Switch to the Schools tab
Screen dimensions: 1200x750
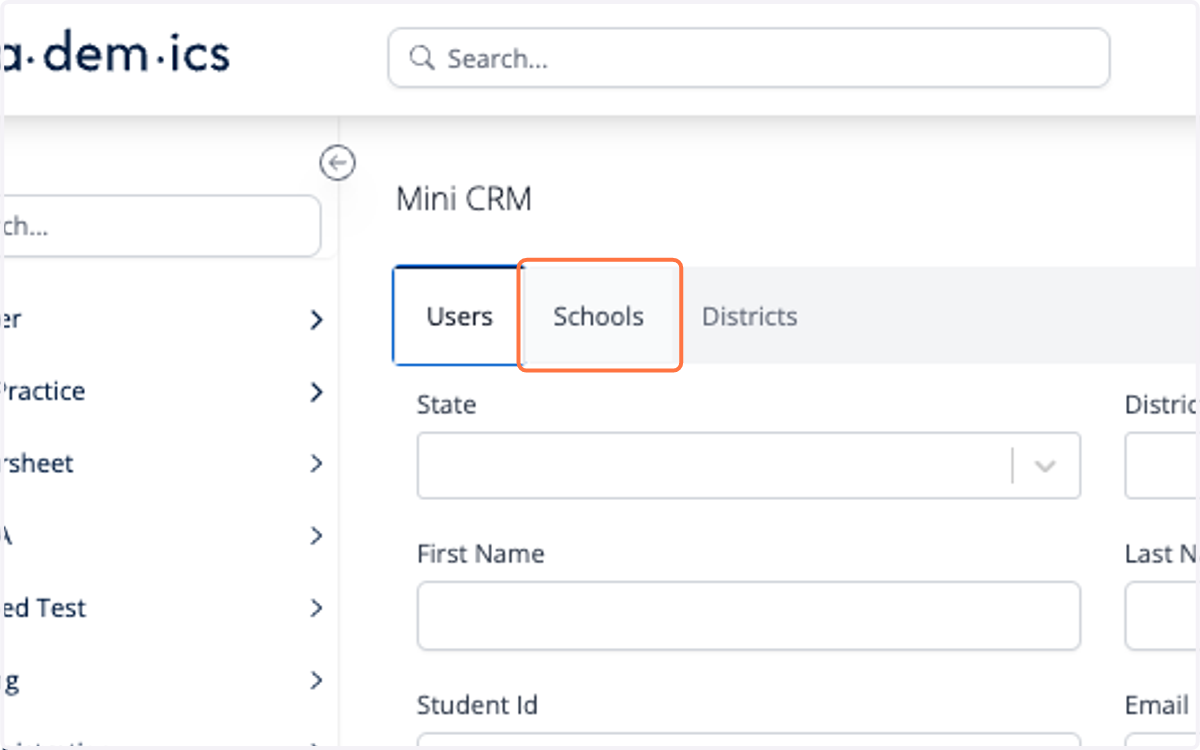click(599, 316)
